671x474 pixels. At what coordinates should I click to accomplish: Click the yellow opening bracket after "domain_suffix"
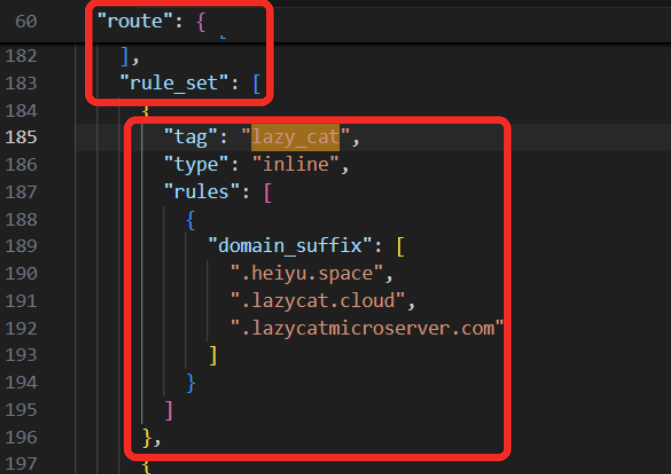[400, 247]
